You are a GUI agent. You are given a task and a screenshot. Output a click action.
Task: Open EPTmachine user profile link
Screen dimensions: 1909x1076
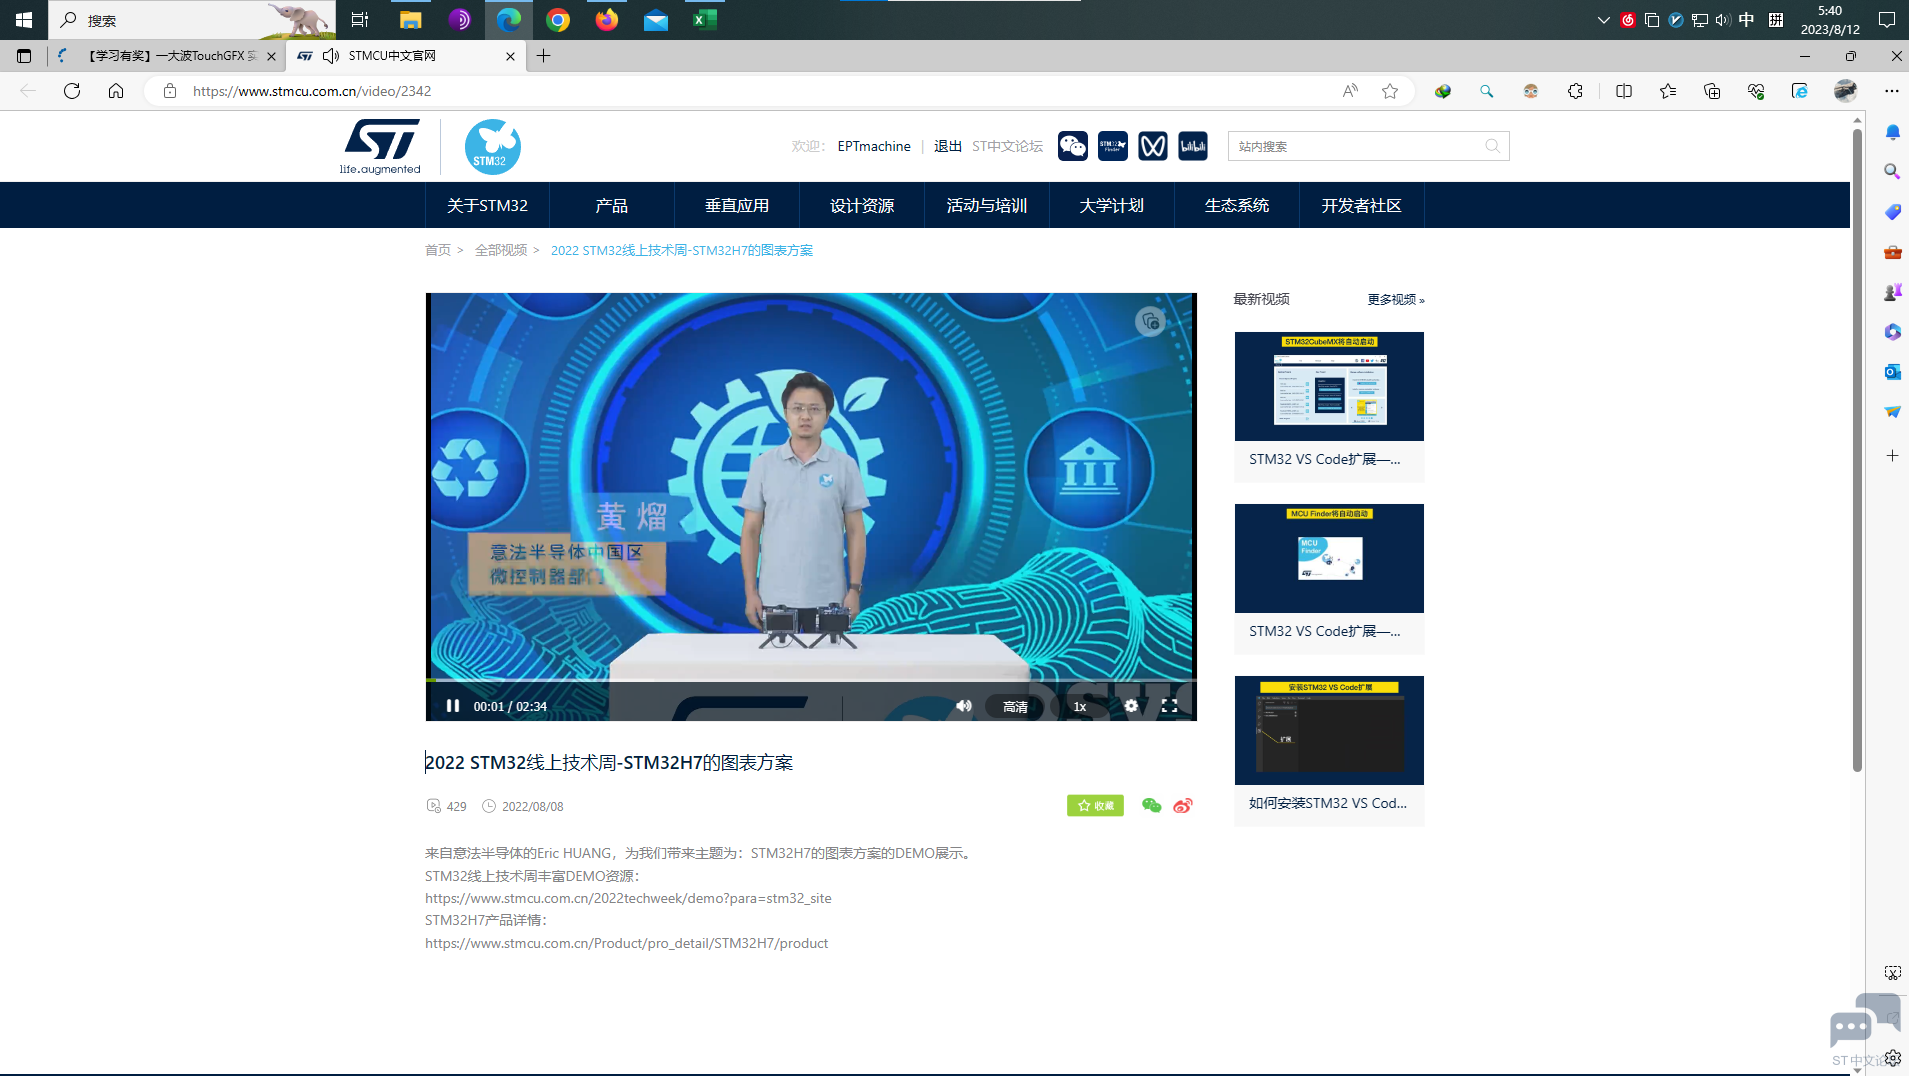874,146
